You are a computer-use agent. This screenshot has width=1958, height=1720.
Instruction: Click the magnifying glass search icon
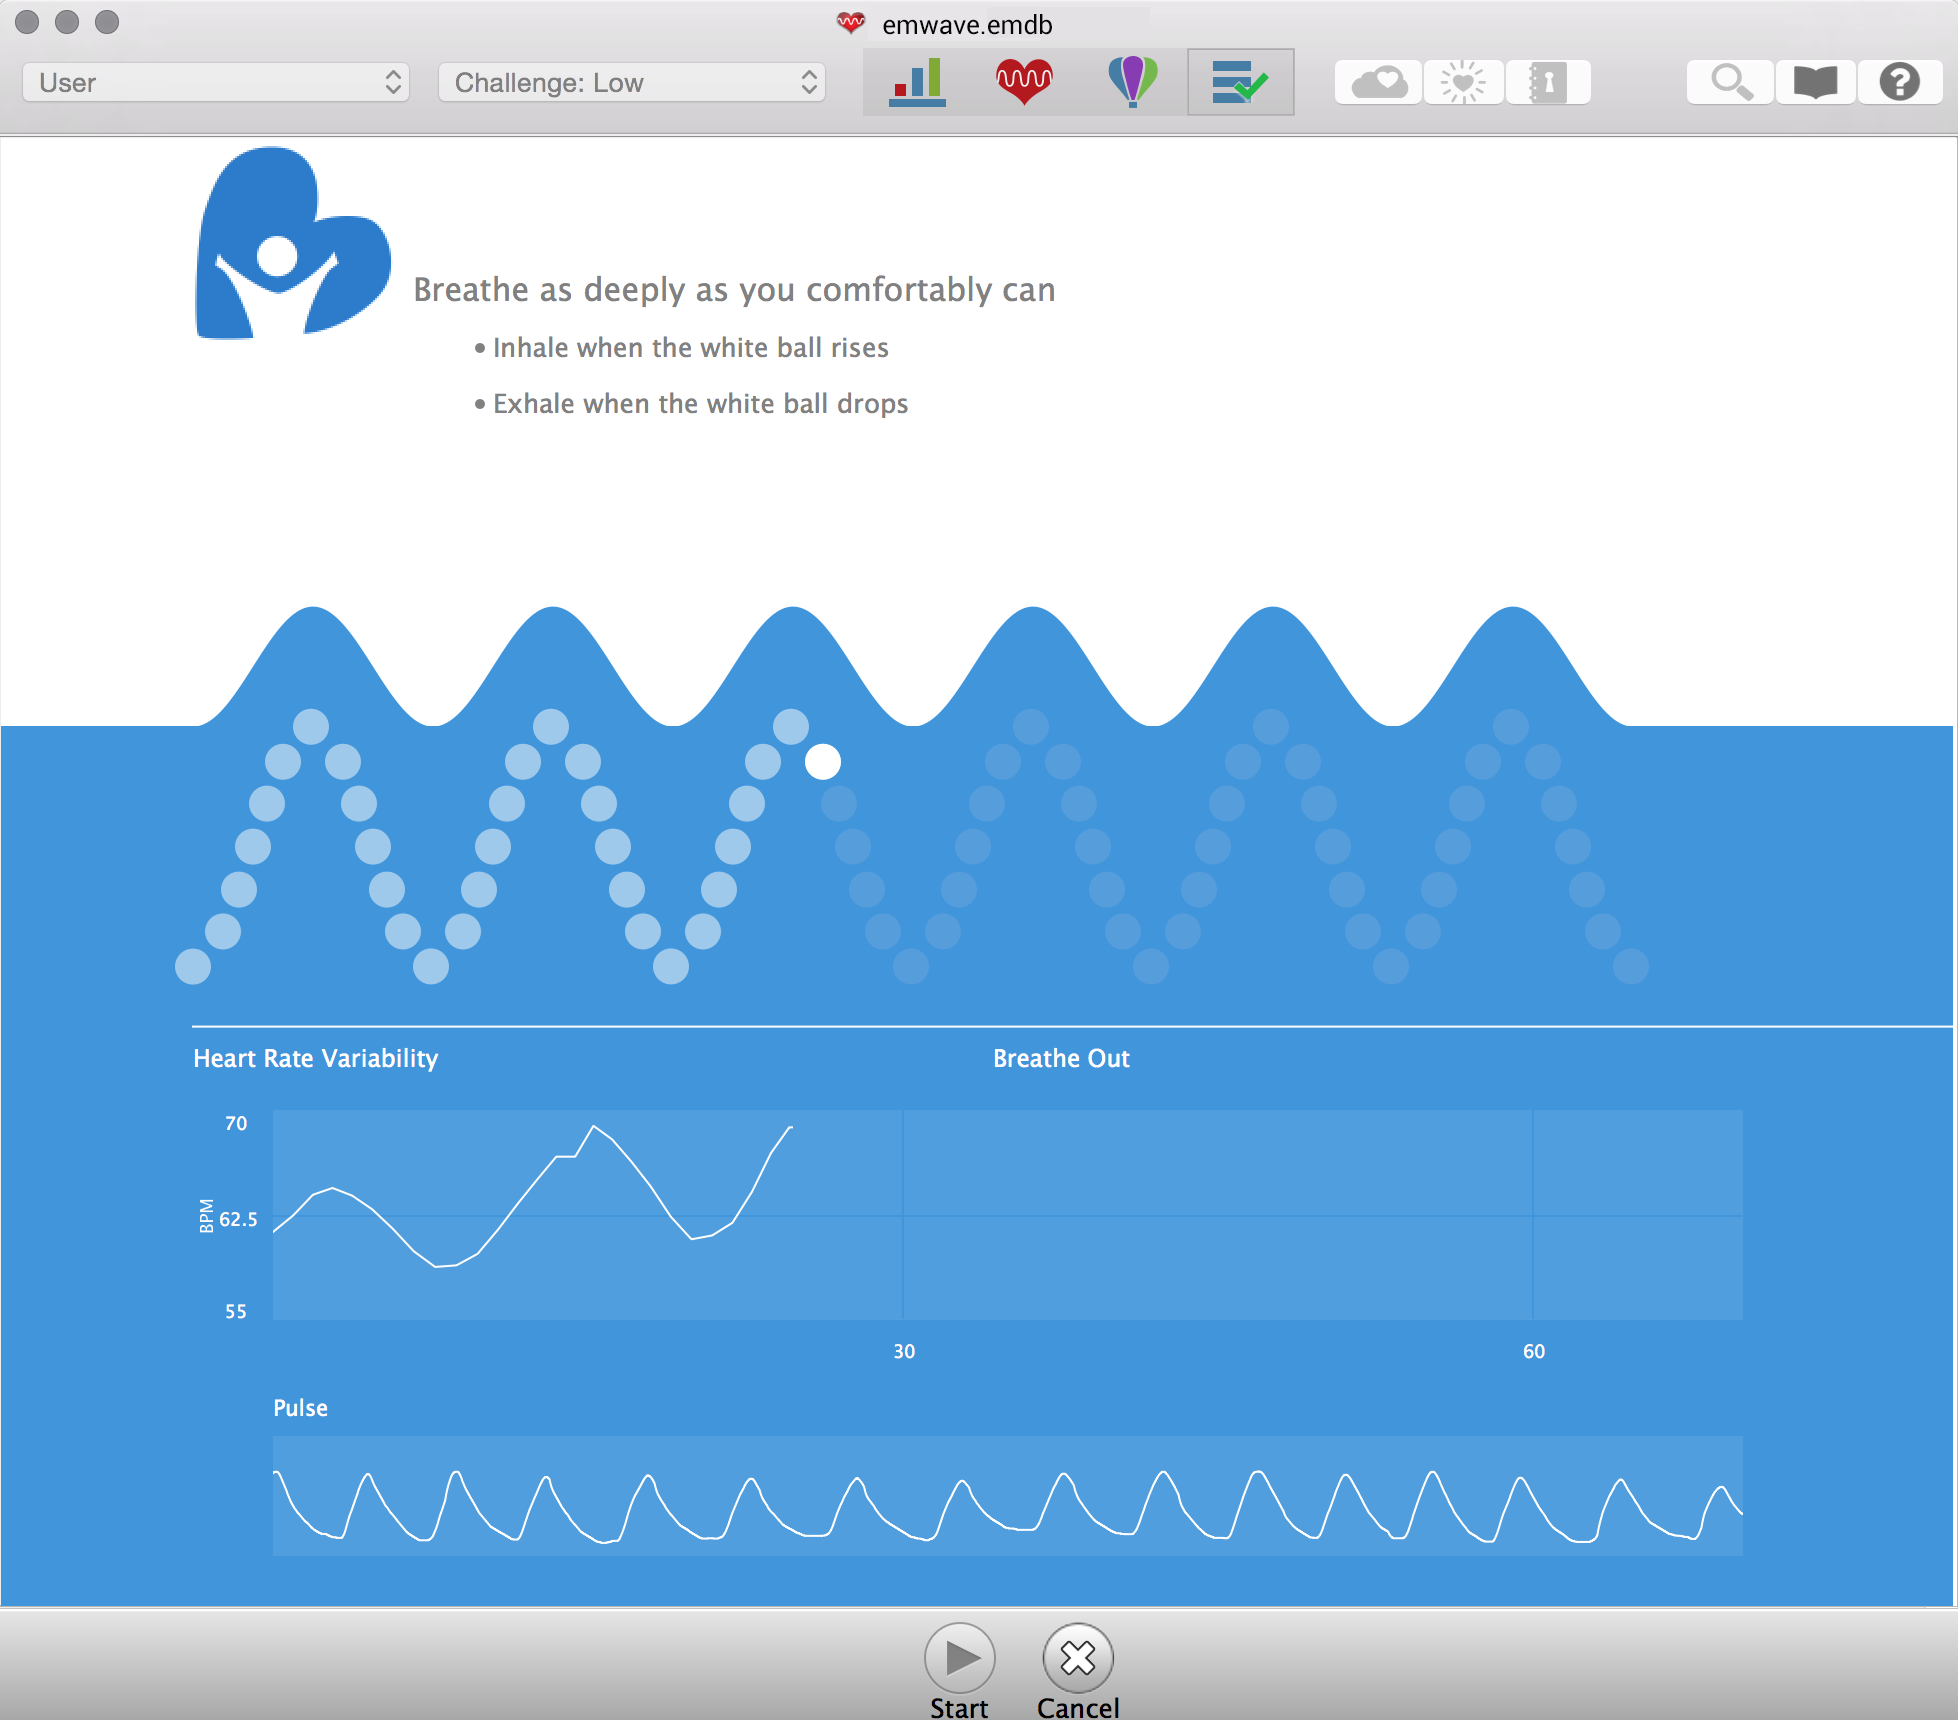1731,82
